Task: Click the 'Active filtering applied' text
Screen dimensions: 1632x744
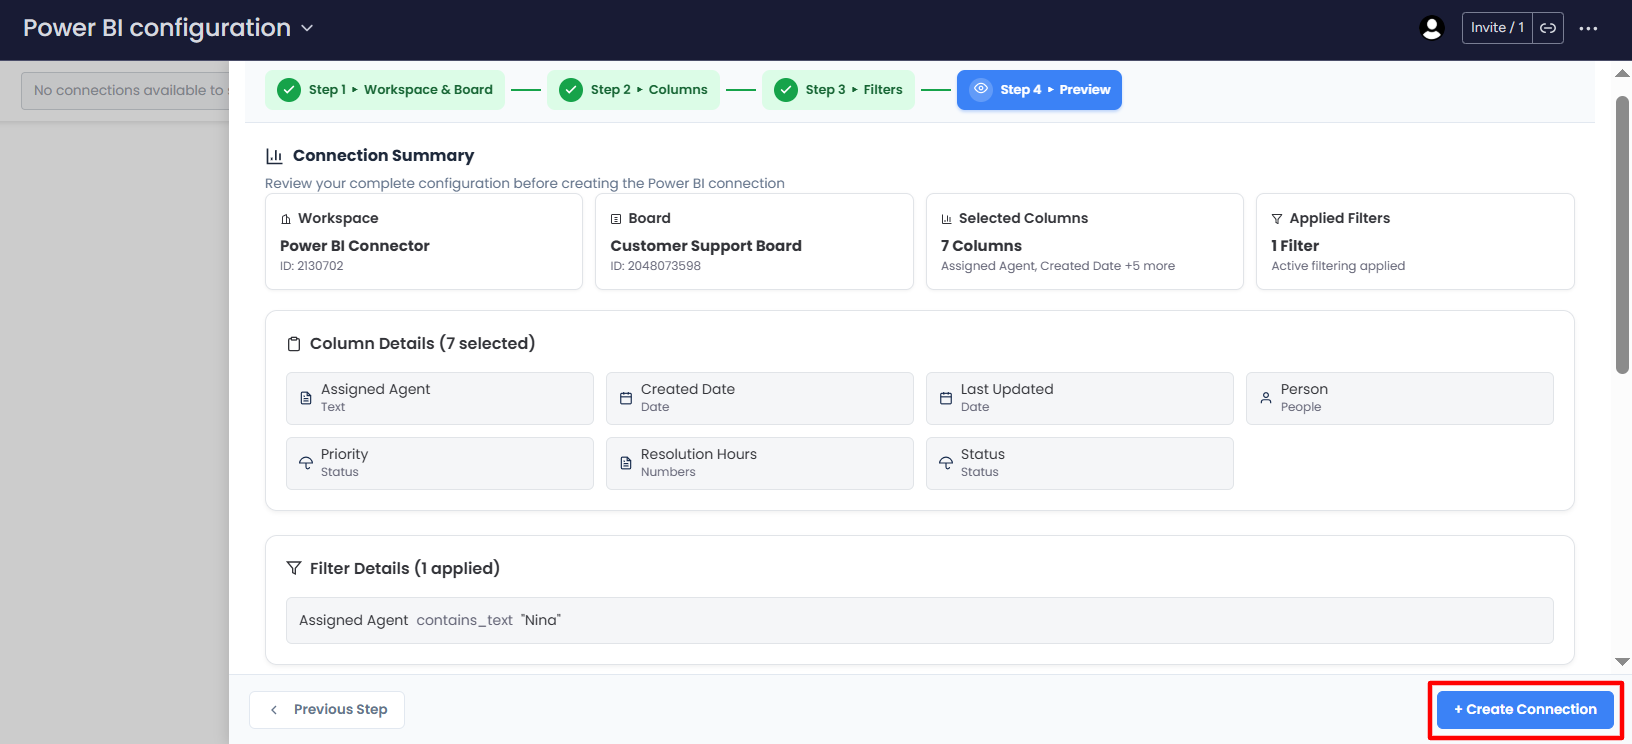Action: [1338, 266]
